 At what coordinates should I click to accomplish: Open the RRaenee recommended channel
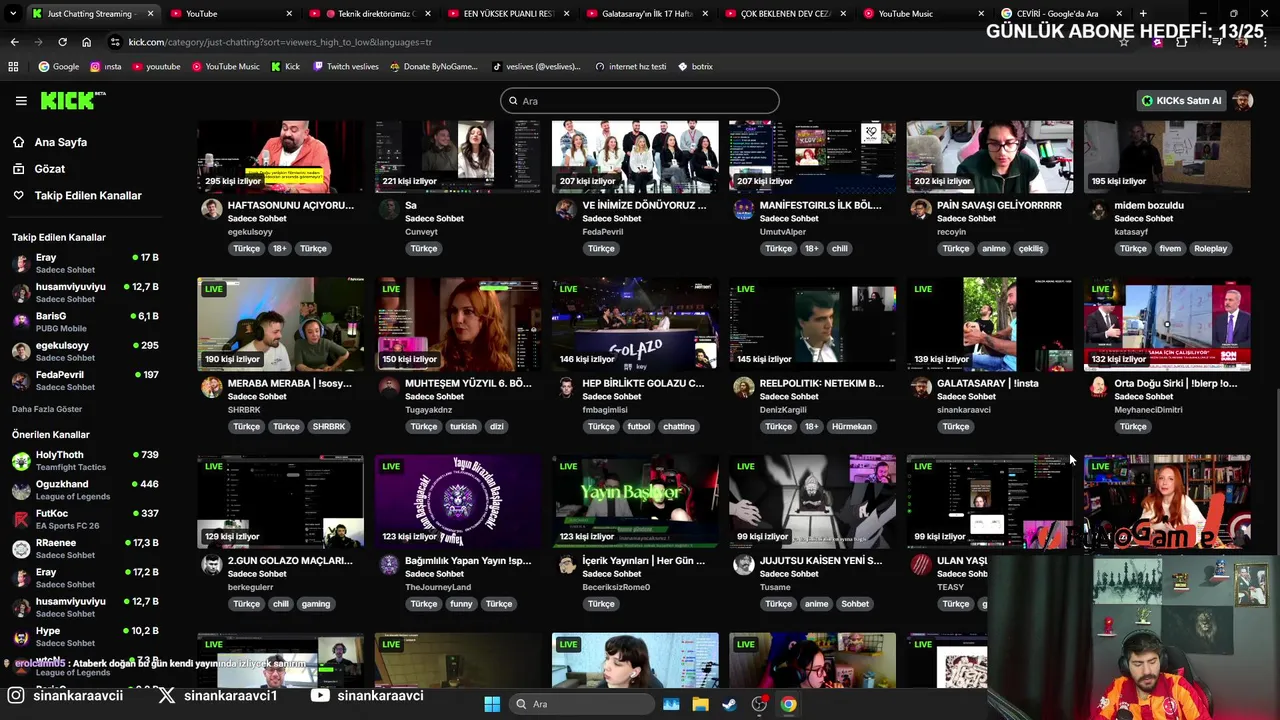(x=85, y=549)
